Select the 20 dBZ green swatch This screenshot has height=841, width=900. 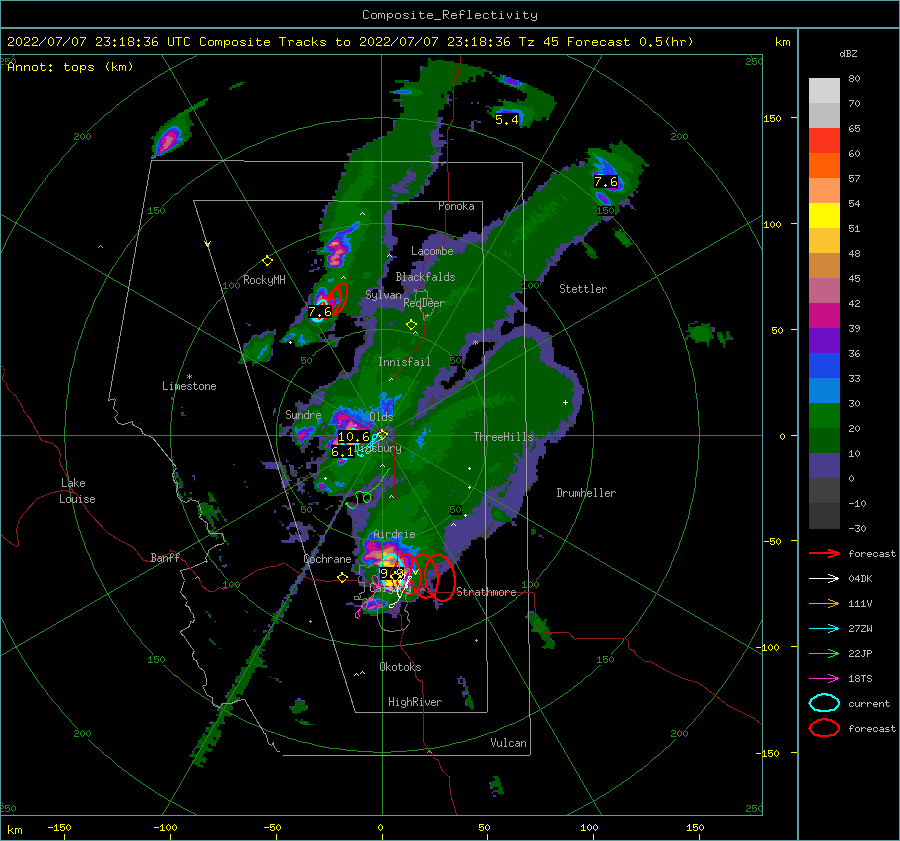[x=824, y=416]
